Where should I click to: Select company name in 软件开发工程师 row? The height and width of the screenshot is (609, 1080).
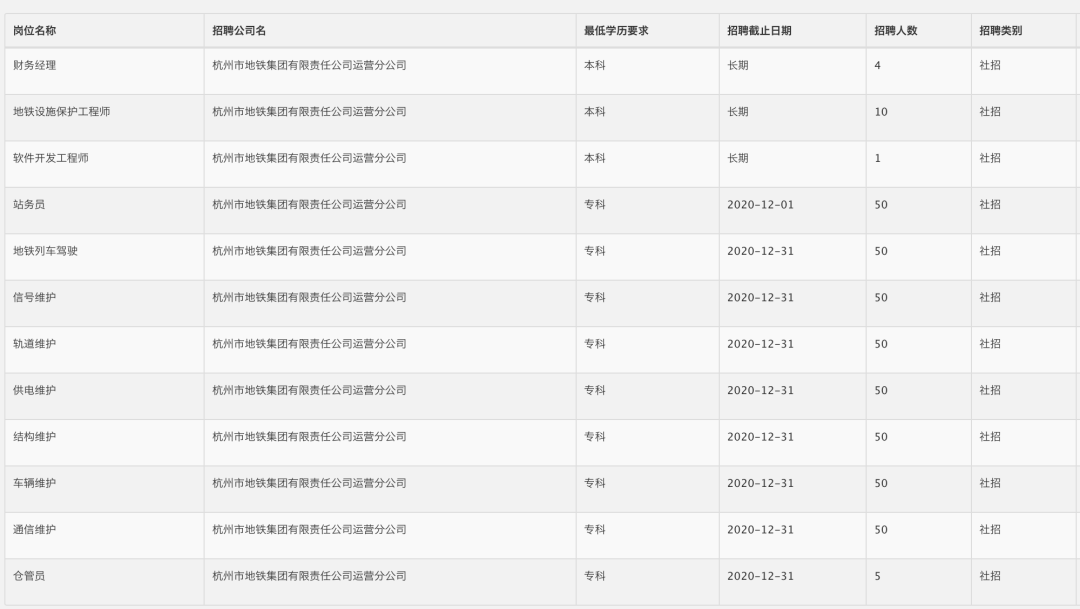[309, 158]
